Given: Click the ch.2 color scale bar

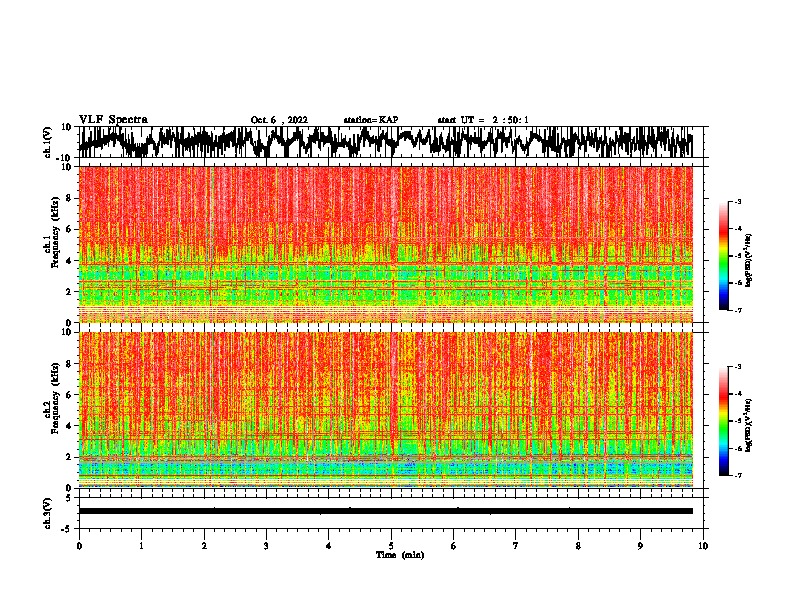Looking at the screenshot, I should pos(724,421).
